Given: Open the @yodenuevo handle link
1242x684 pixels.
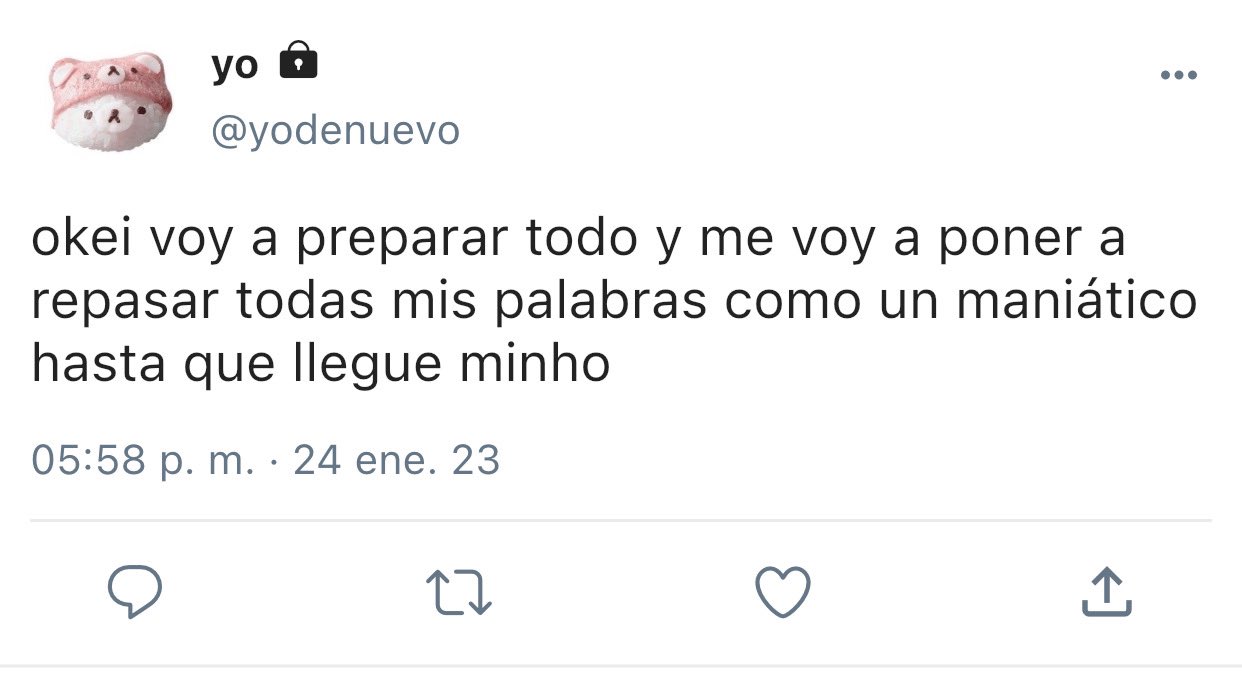Looking at the screenshot, I should click(335, 130).
